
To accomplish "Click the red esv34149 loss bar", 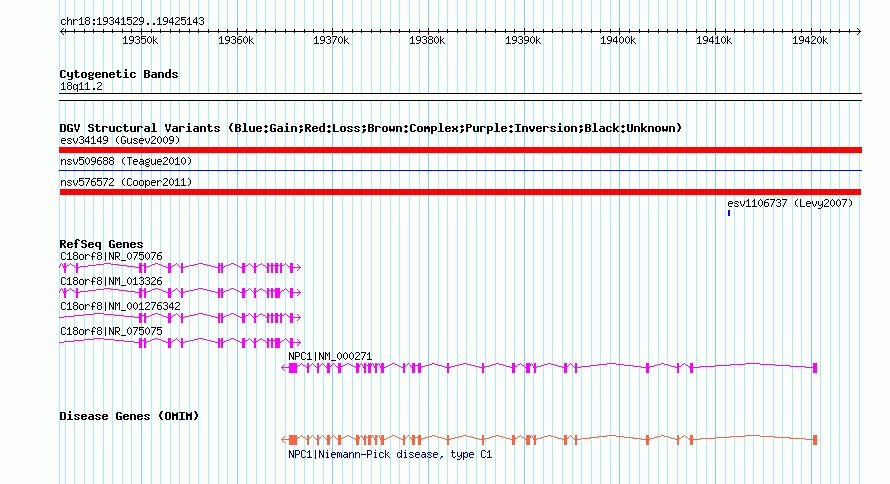I will [x=460, y=150].
